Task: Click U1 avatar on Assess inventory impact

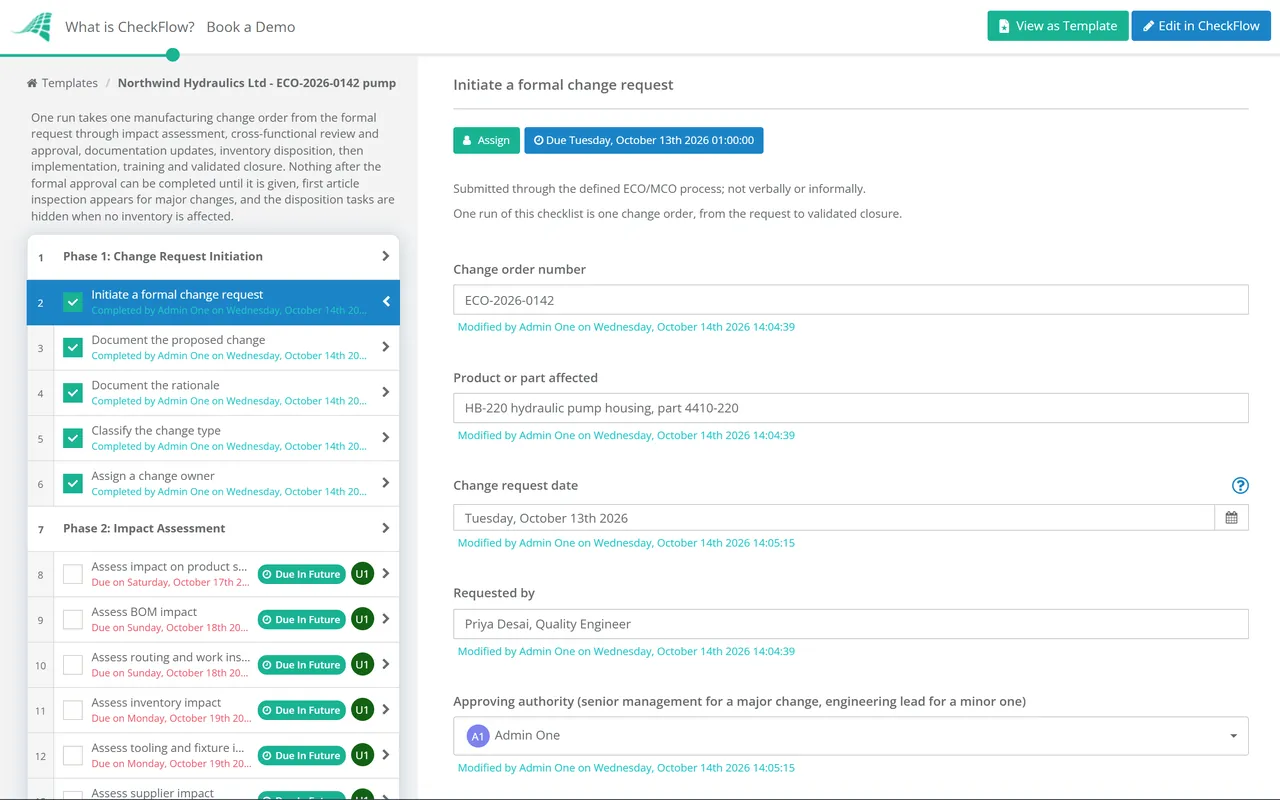Action: click(x=362, y=710)
